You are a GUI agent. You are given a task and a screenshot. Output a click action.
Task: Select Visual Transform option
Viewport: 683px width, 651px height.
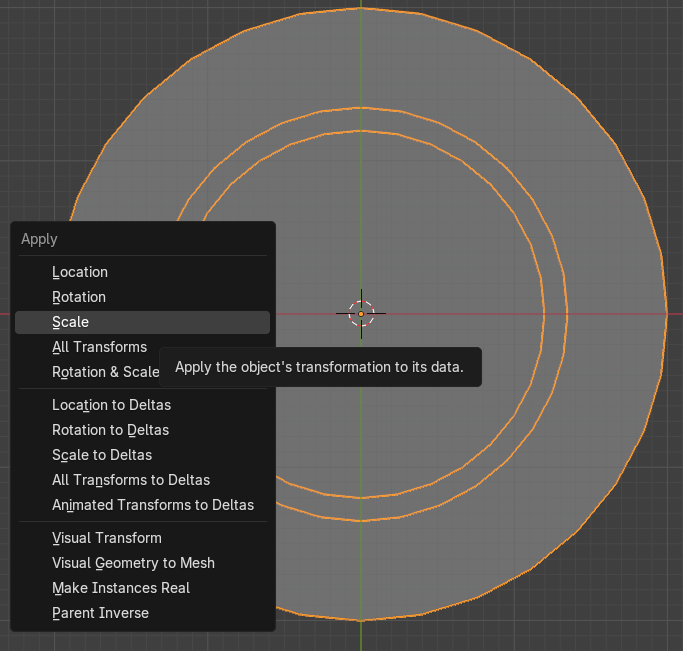coord(107,538)
